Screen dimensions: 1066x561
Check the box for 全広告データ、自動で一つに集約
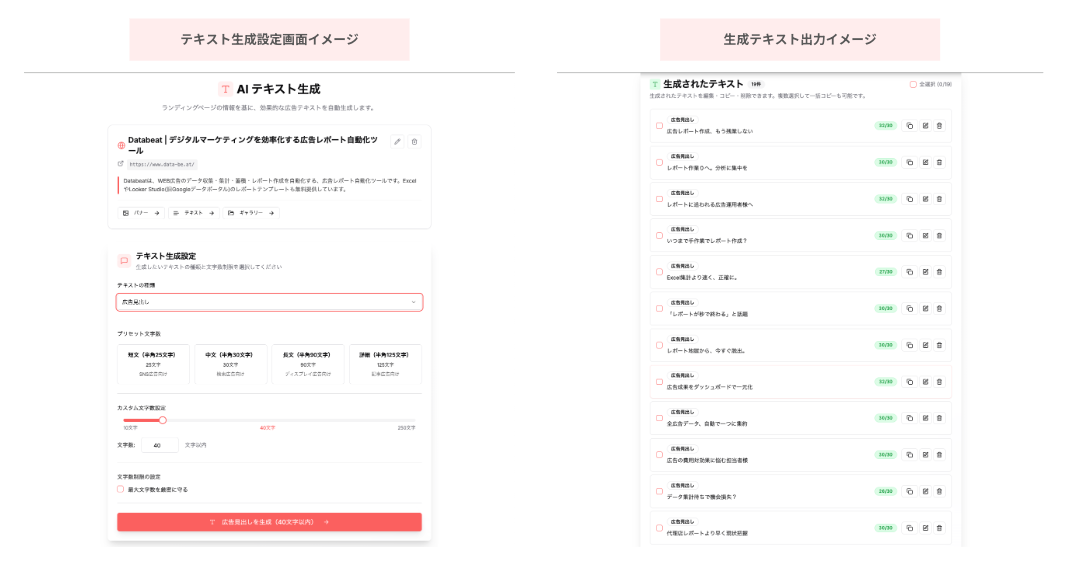click(x=659, y=418)
